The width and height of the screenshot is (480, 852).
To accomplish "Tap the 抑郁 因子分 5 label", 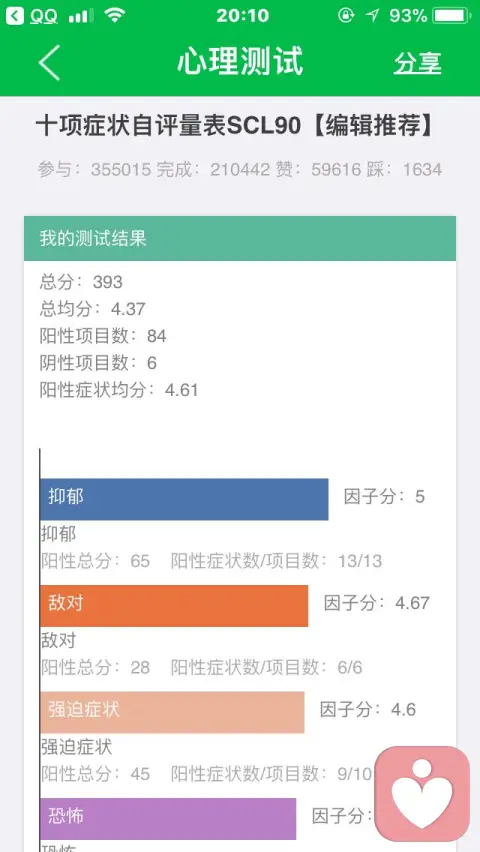I will tap(384, 497).
